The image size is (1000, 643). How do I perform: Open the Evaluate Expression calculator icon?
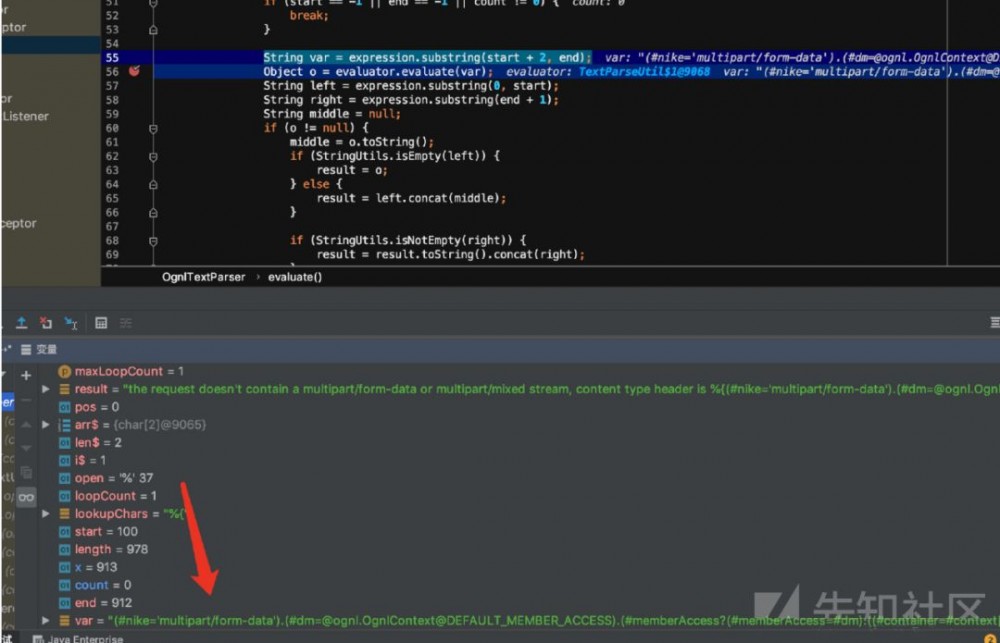click(x=101, y=323)
